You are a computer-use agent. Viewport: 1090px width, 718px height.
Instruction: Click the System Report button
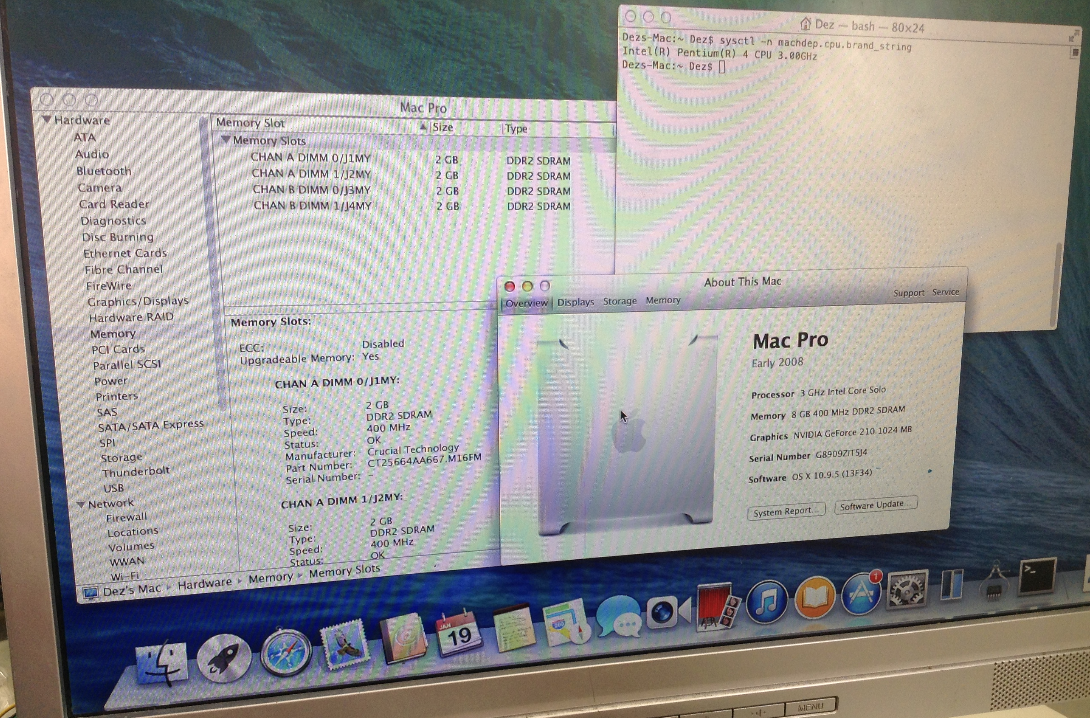click(786, 511)
